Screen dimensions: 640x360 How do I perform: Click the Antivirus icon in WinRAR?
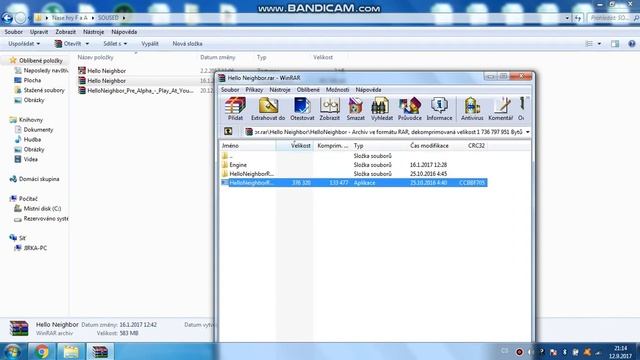click(x=472, y=109)
